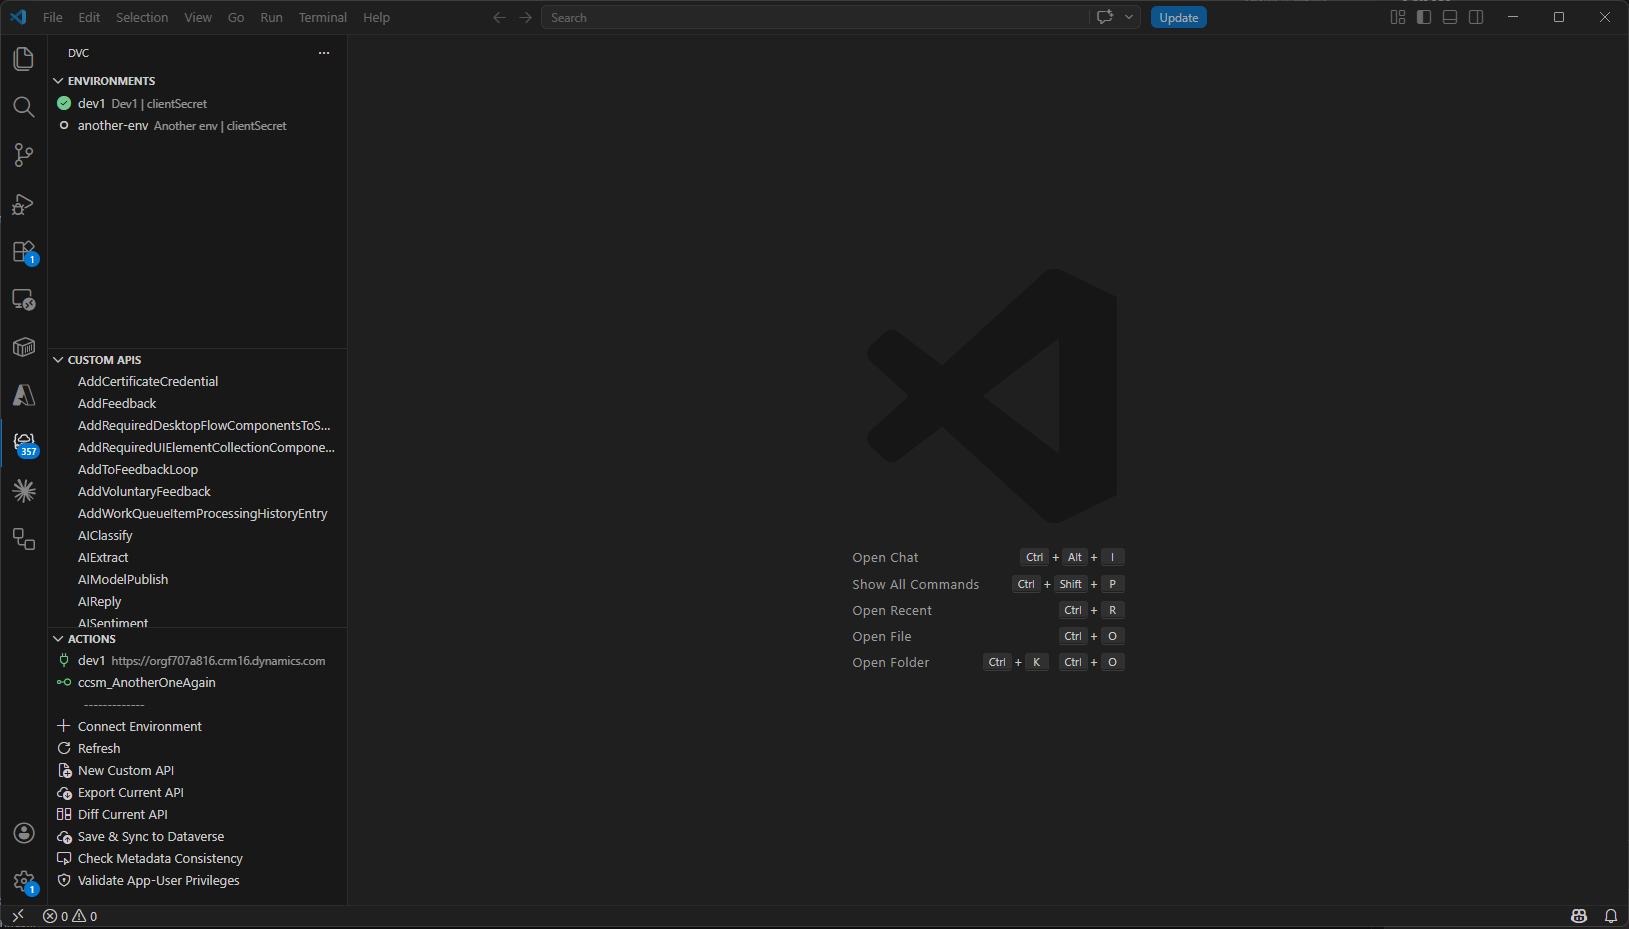Image resolution: width=1629 pixels, height=929 pixels.
Task: Open the chat icon in title bar
Action: point(1105,17)
